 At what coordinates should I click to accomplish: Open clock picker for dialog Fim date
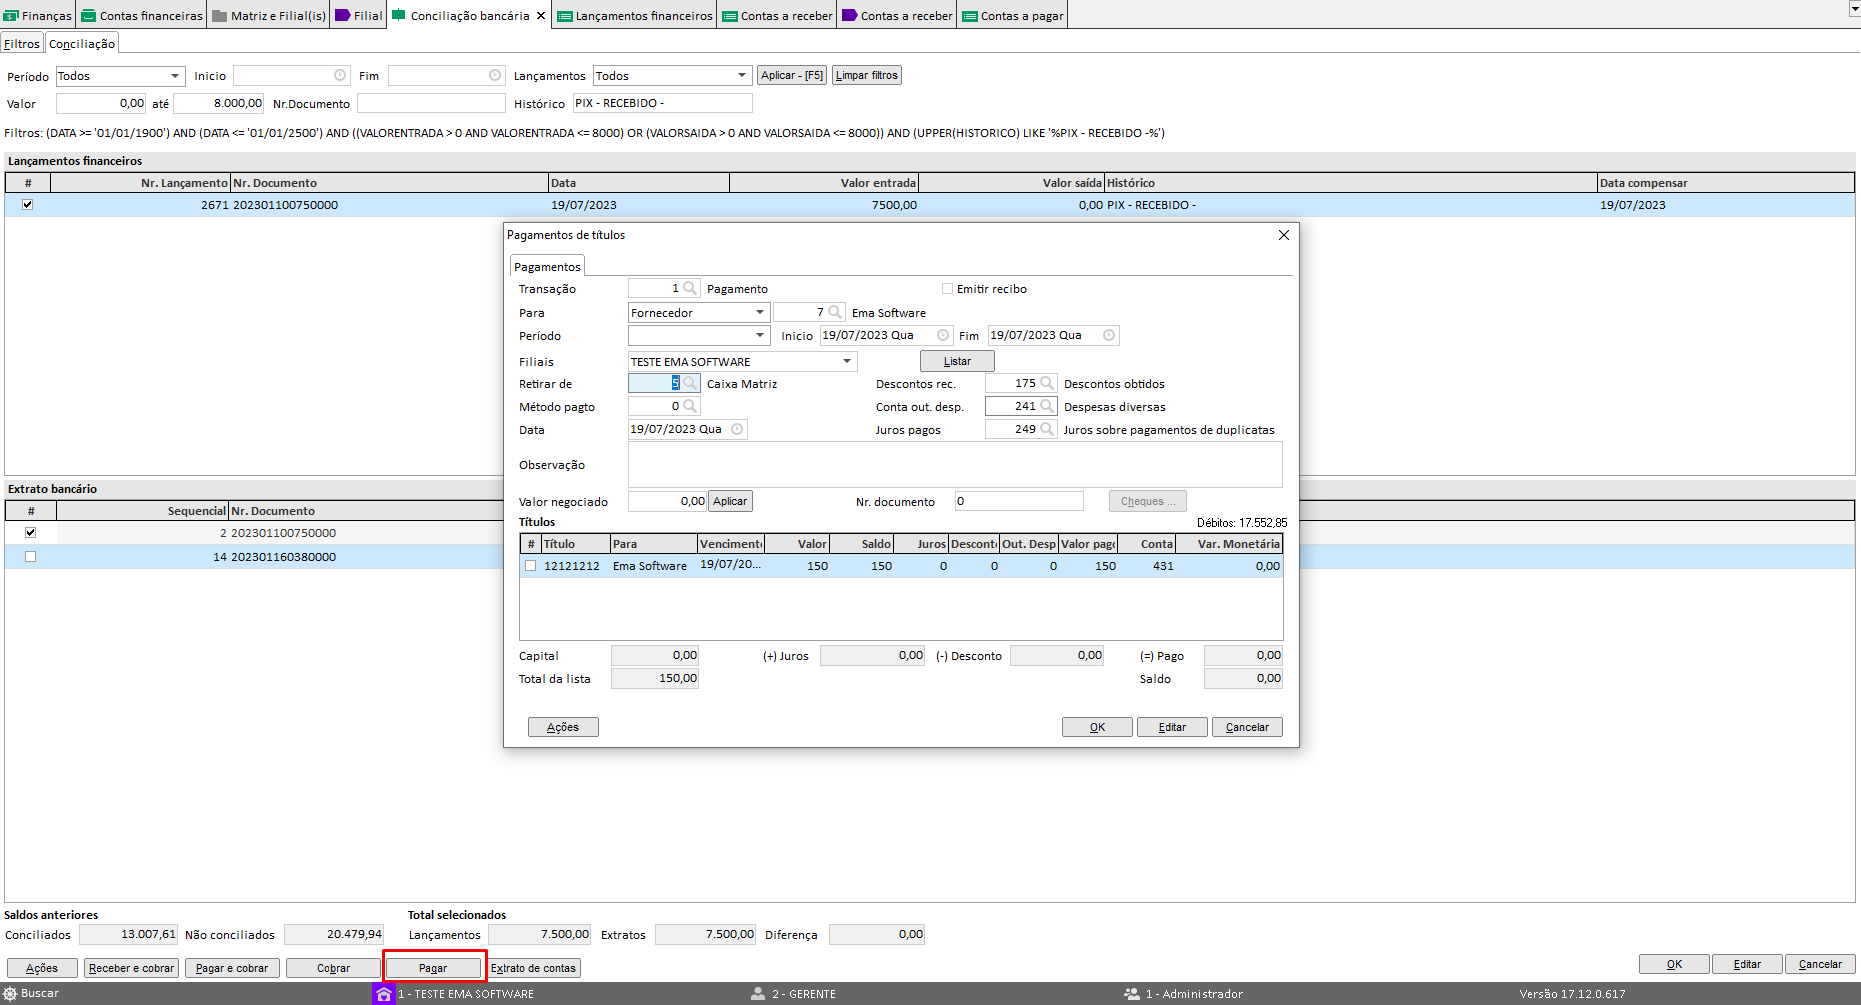pyautogui.click(x=1109, y=335)
